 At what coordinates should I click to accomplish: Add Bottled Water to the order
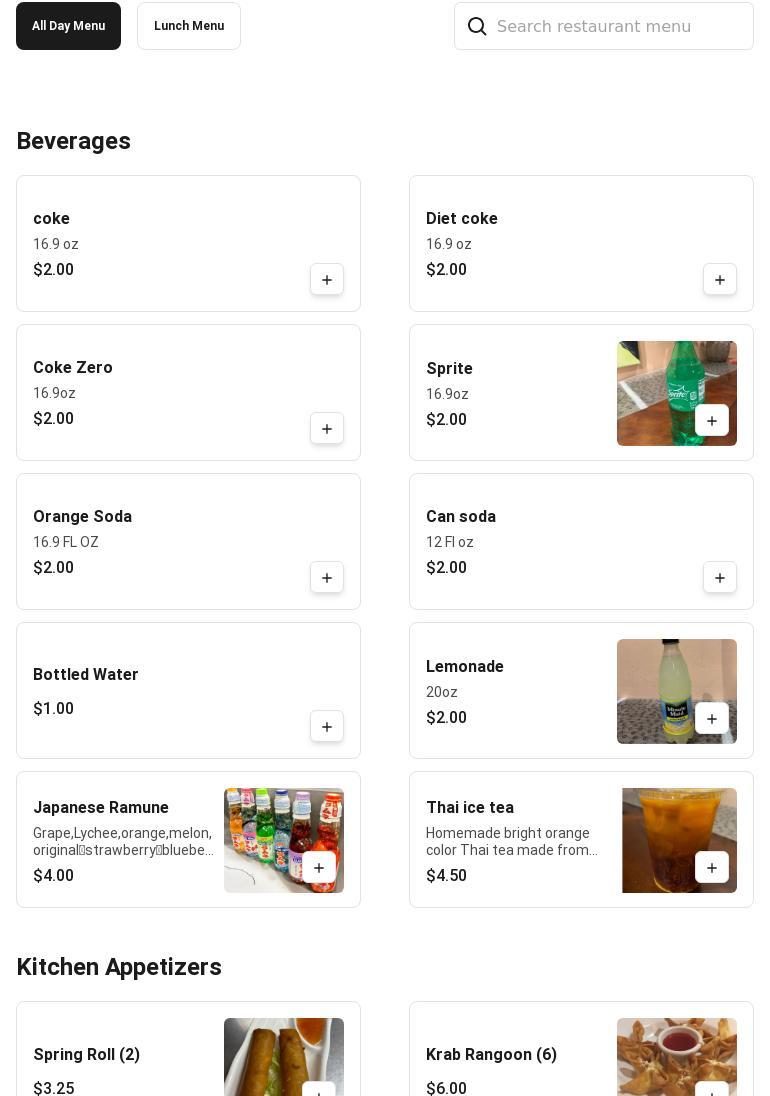[x=327, y=727]
